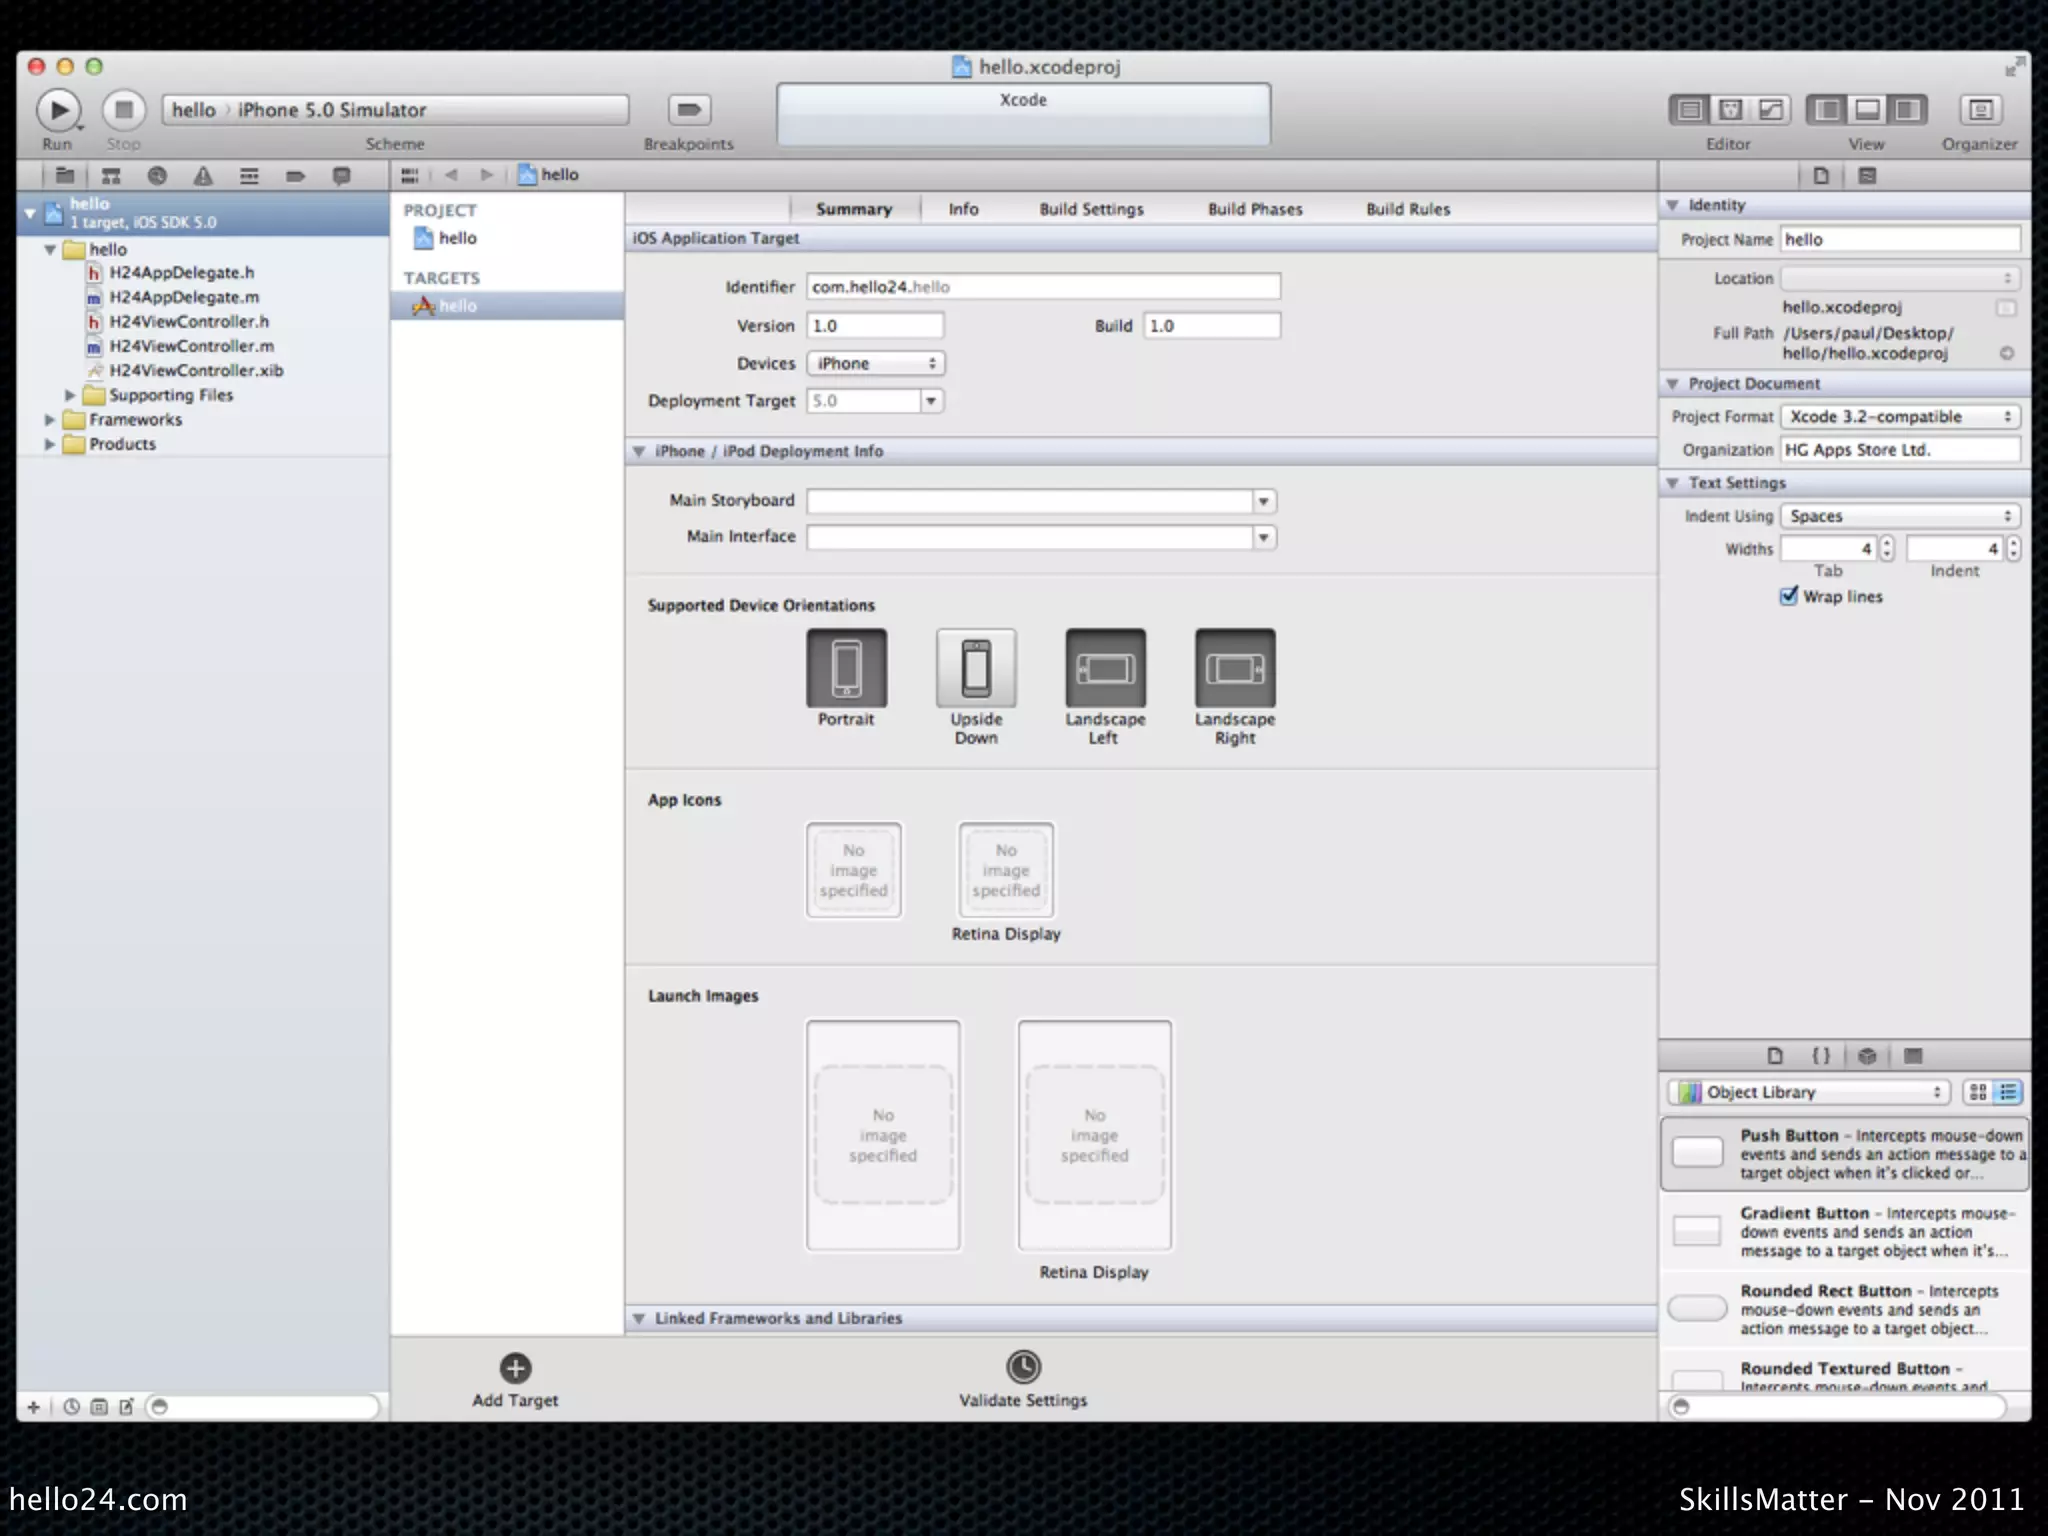Click the Validate Settings clock icon
The width and height of the screenshot is (2048, 1536).
click(1023, 1367)
